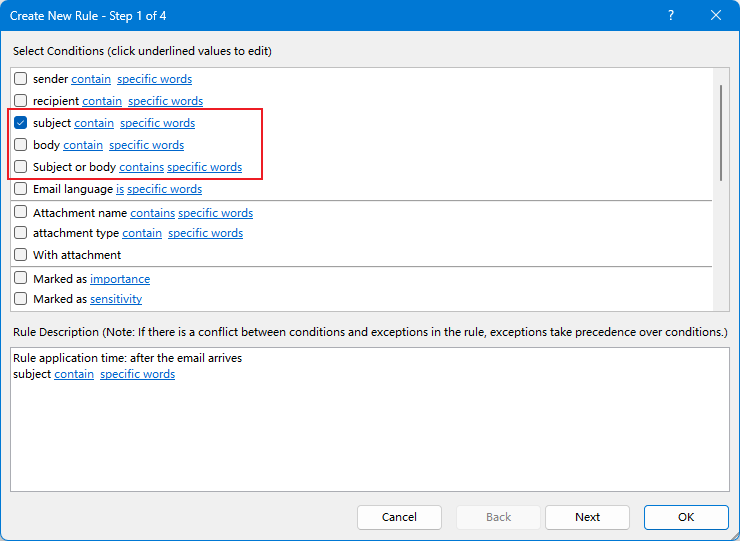Click 'contains' in Attachment name row
The height and width of the screenshot is (541, 740).
coord(152,213)
